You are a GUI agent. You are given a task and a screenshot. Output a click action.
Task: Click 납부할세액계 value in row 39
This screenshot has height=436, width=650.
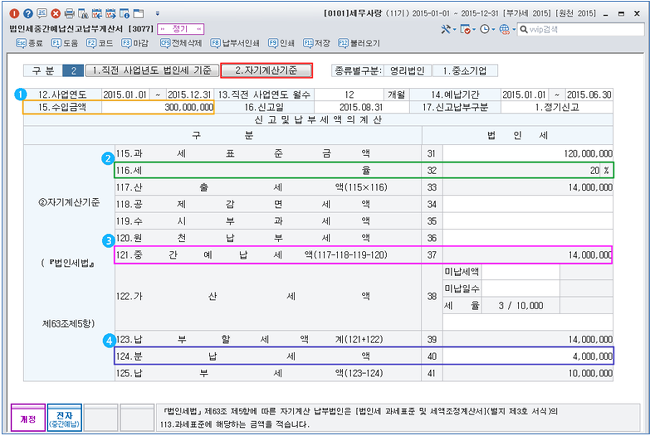(528, 339)
